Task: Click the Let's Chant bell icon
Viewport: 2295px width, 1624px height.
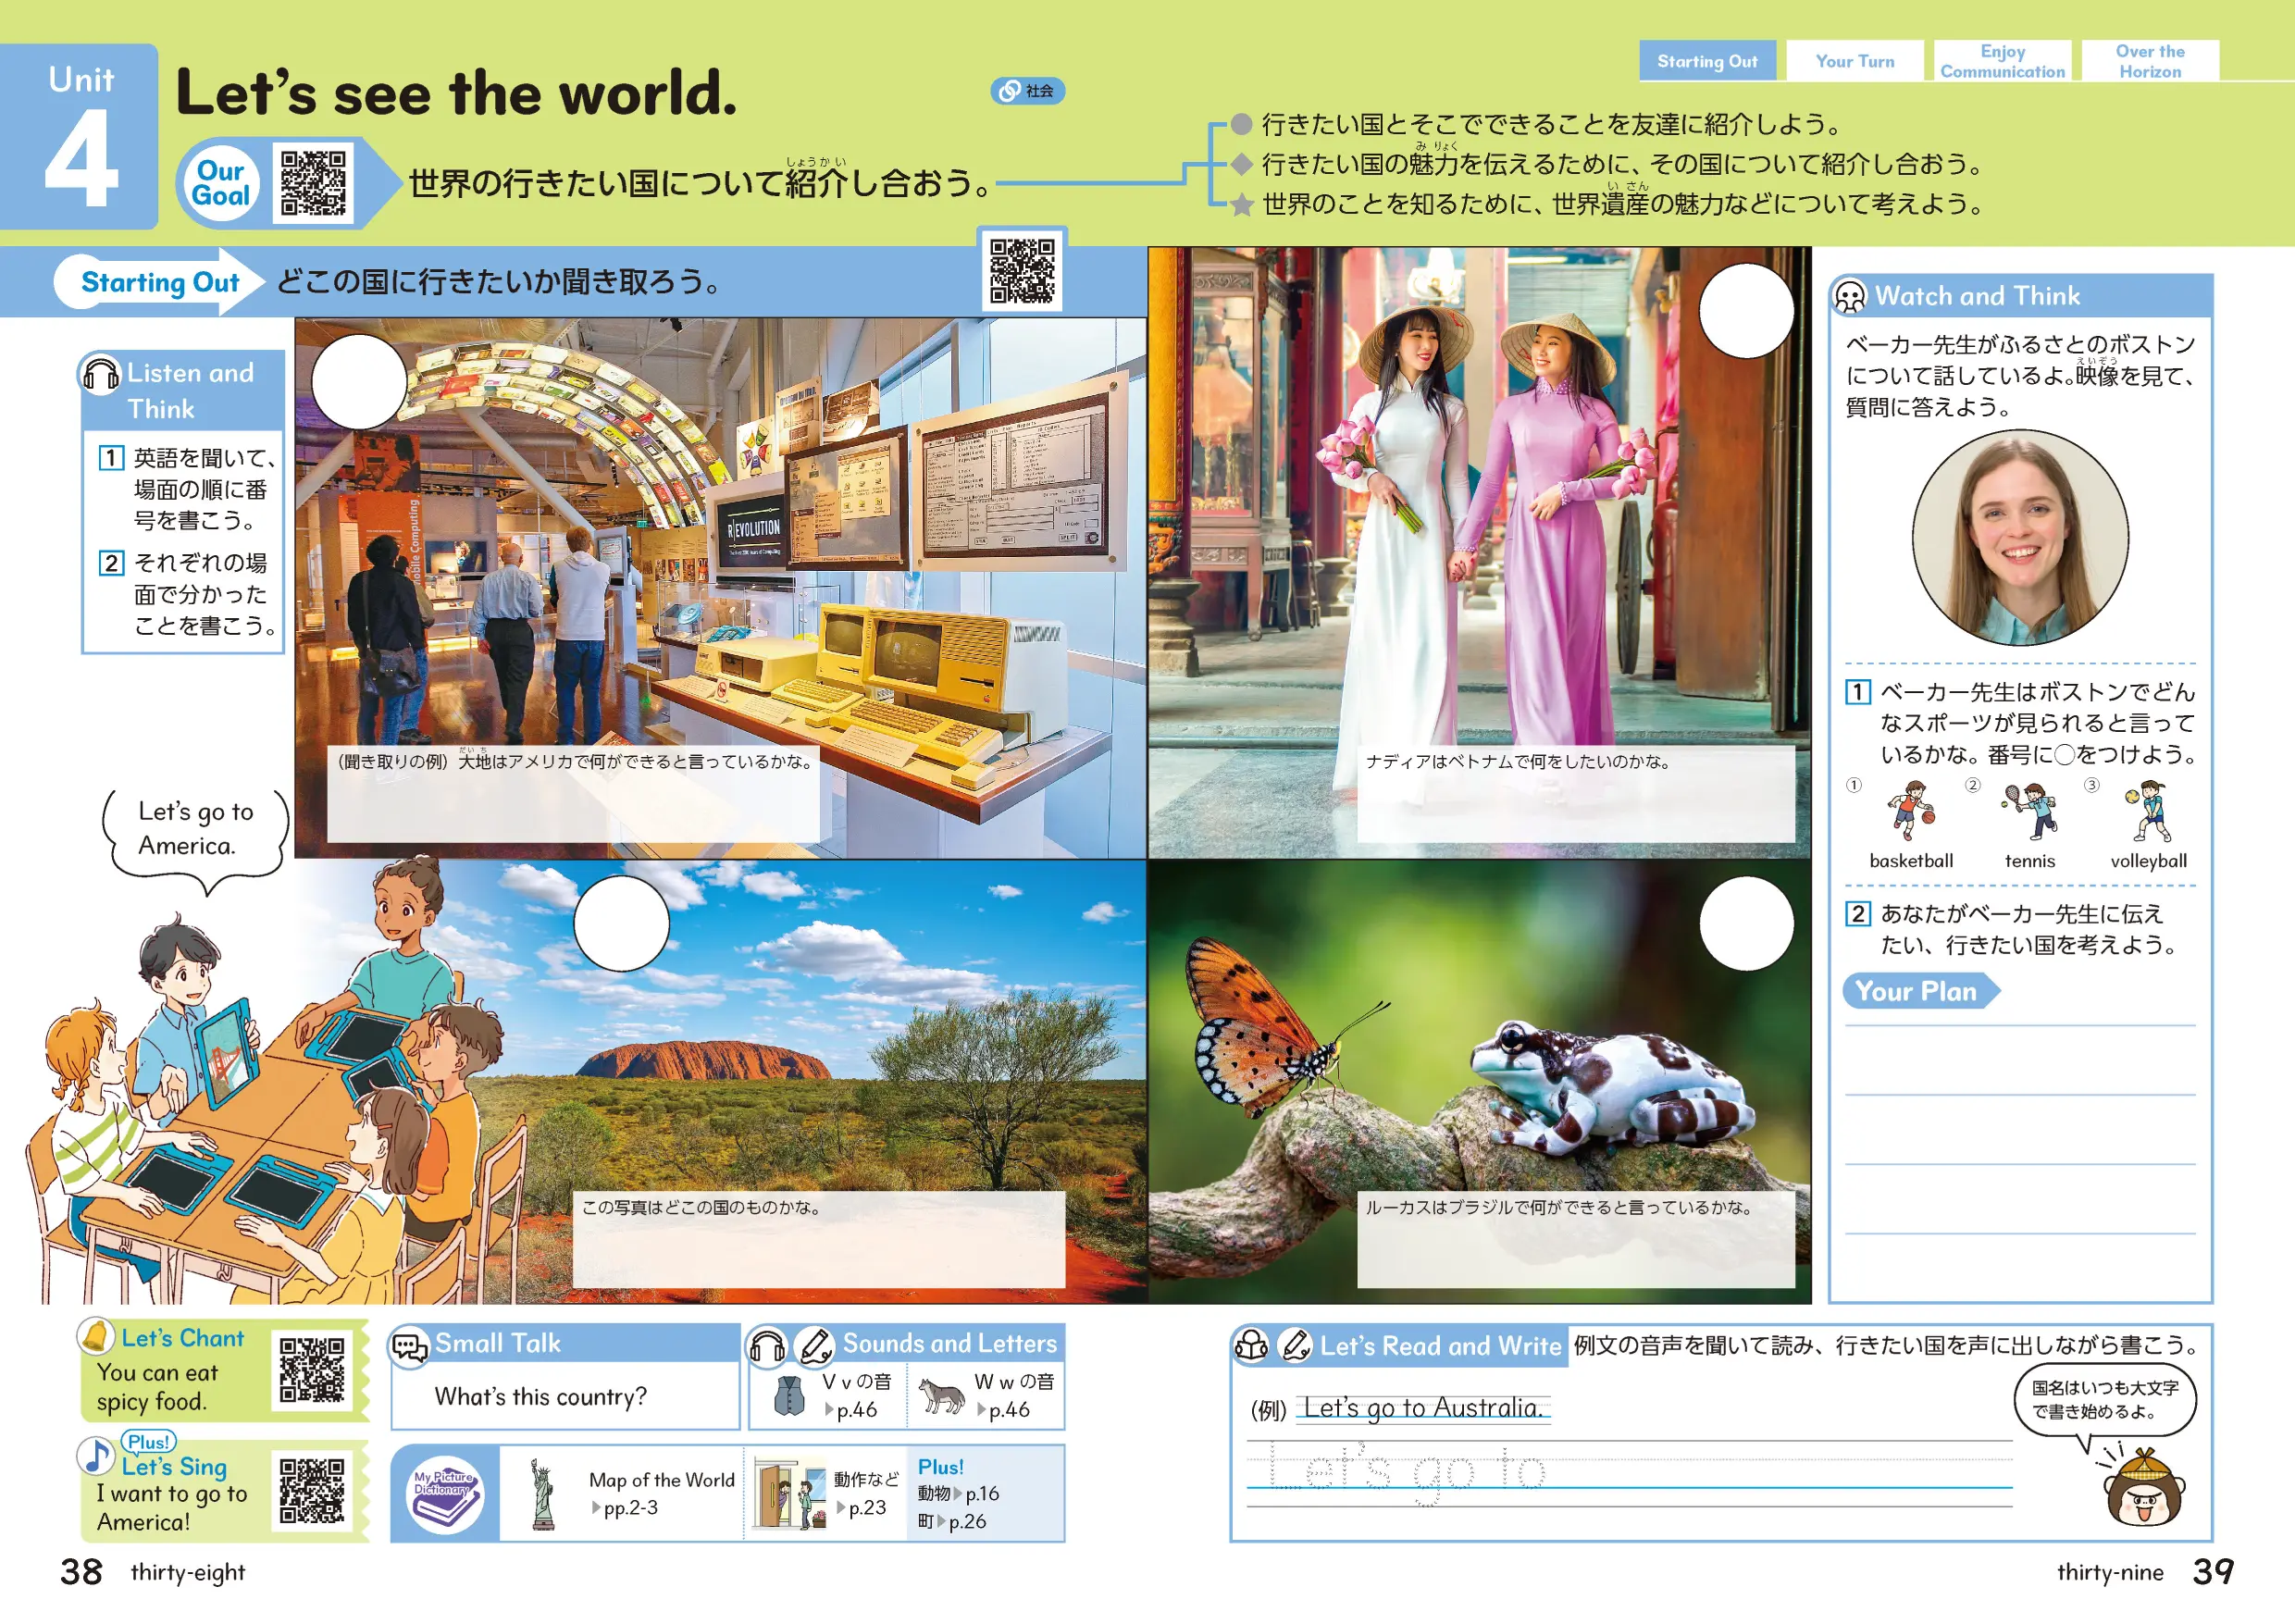Action: (x=96, y=1336)
